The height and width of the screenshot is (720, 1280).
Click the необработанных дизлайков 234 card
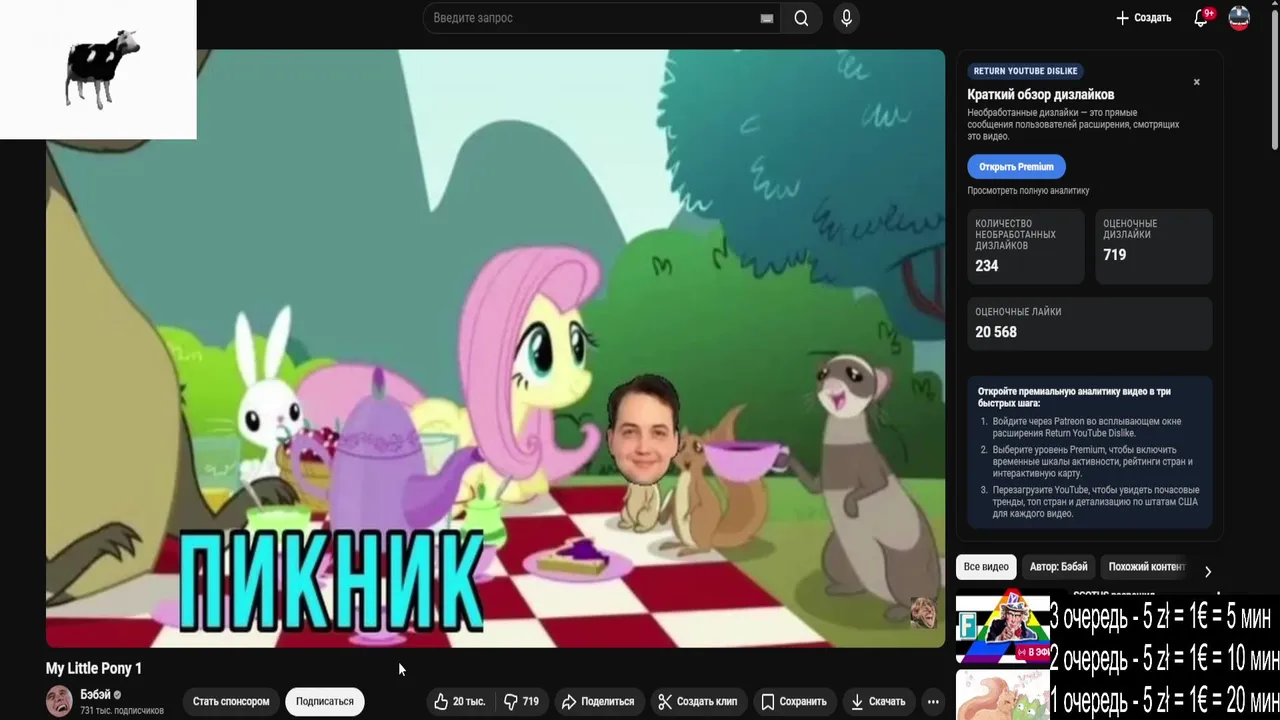click(1026, 246)
